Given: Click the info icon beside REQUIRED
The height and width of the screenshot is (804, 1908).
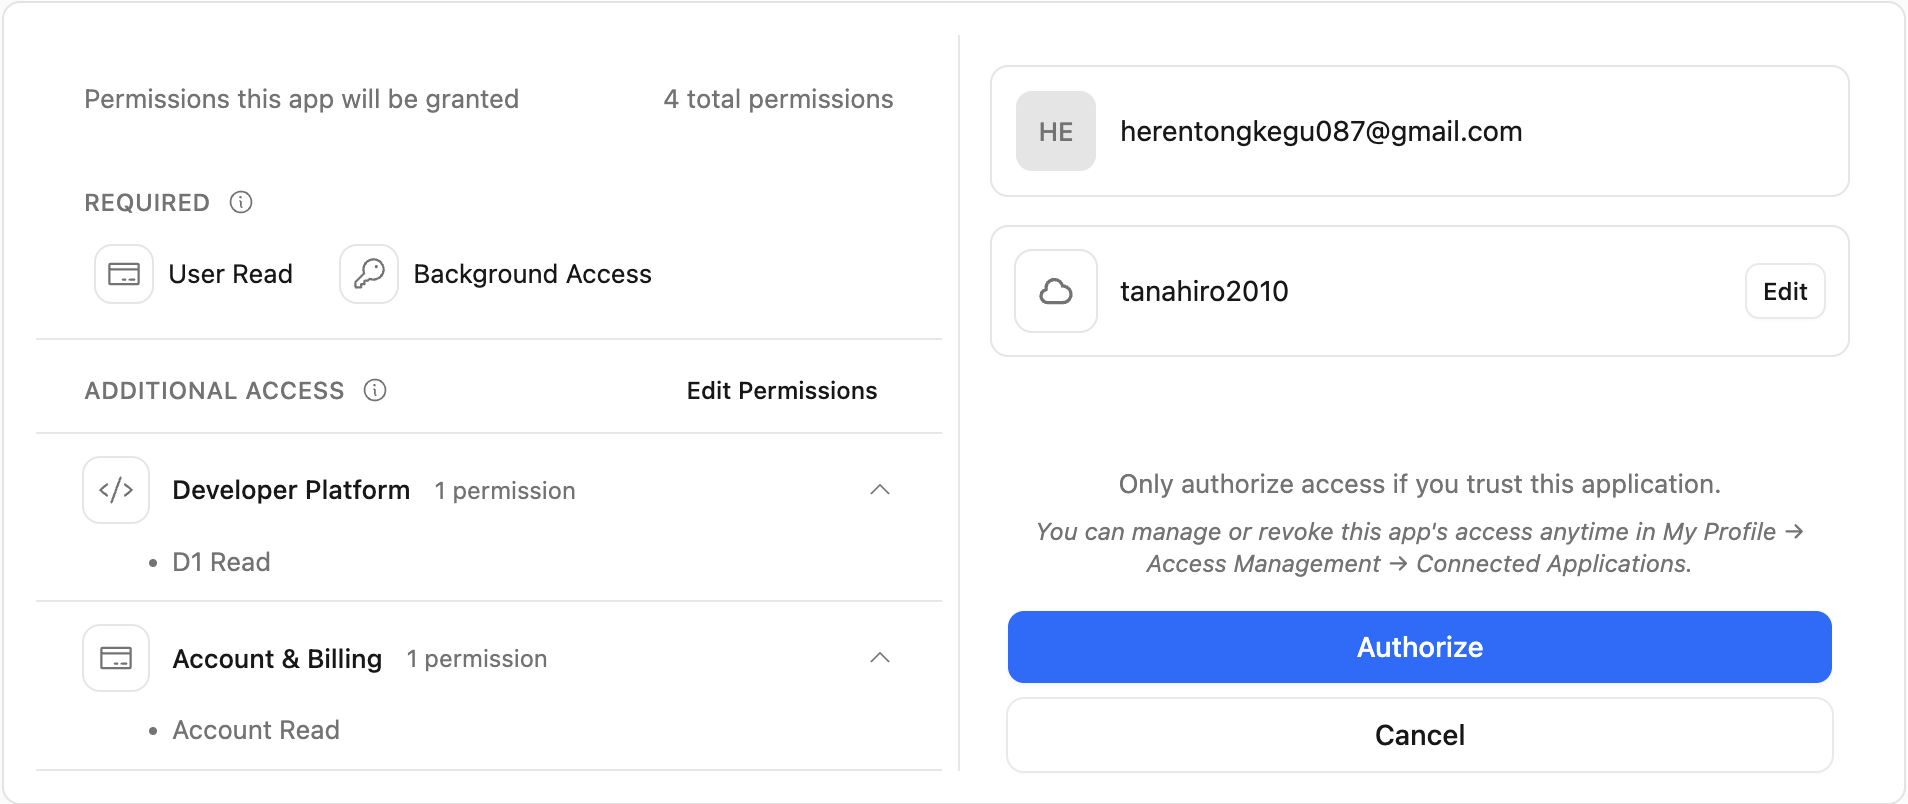Looking at the screenshot, I should pyautogui.click(x=241, y=202).
